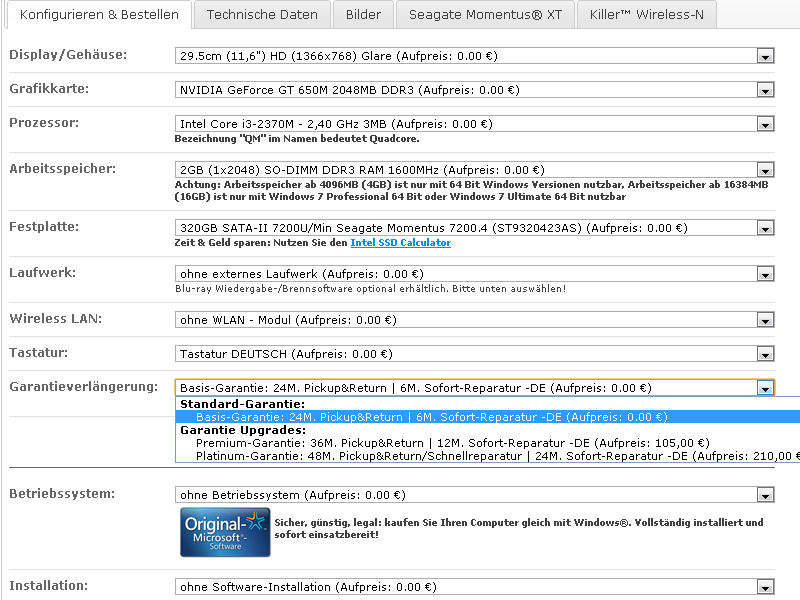
Task: Click the 29.5cm HD Glare display field
Action: pyautogui.click(x=474, y=56)
